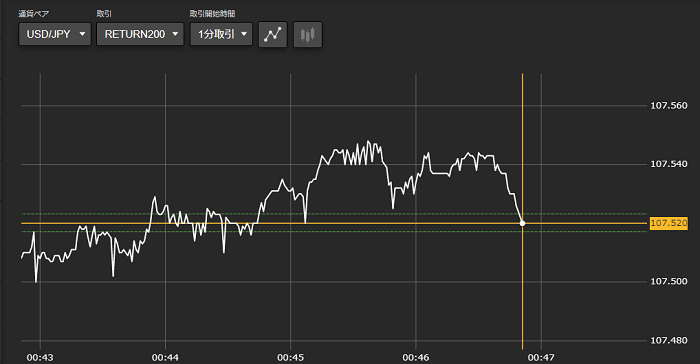Screen dimensions: 700x364
Task: Open the USD/JPY currency pair dropdown
Action: point(55,34)
